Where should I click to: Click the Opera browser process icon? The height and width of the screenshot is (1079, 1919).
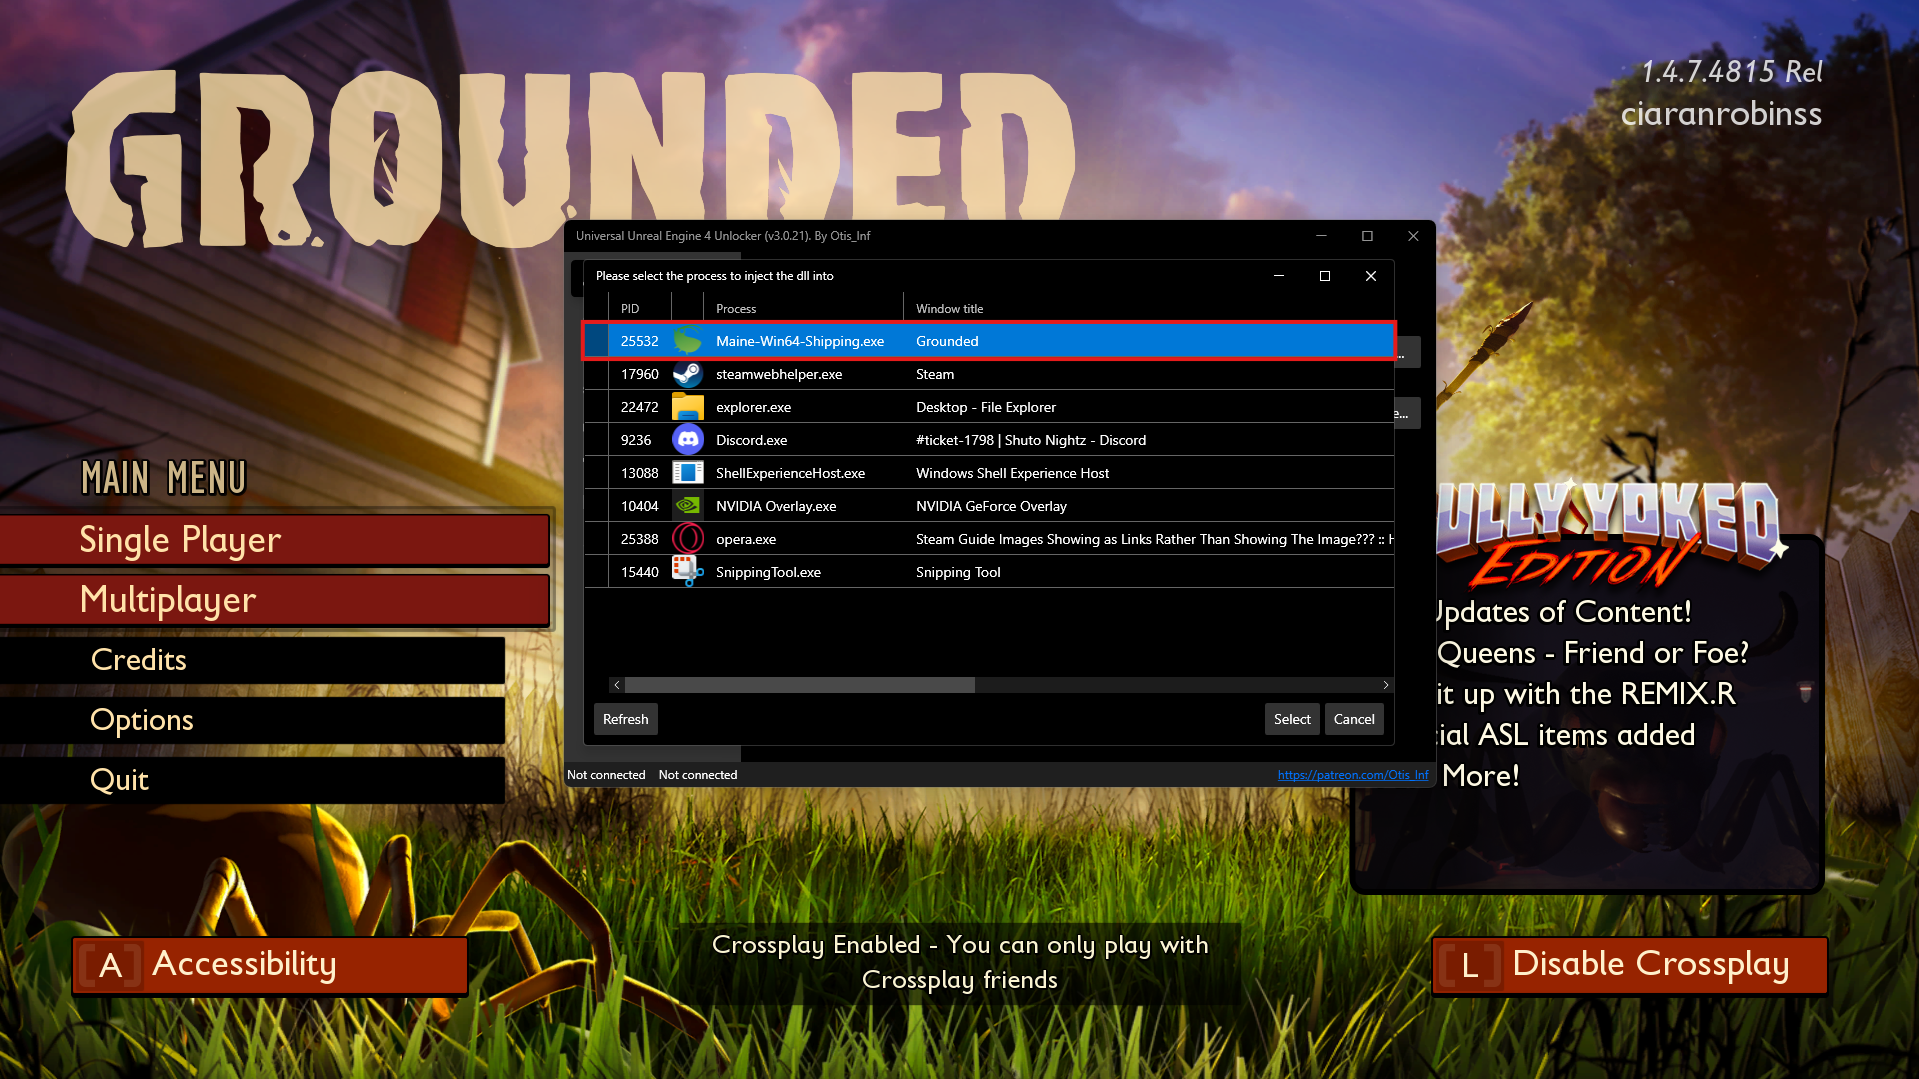(688, 539)
